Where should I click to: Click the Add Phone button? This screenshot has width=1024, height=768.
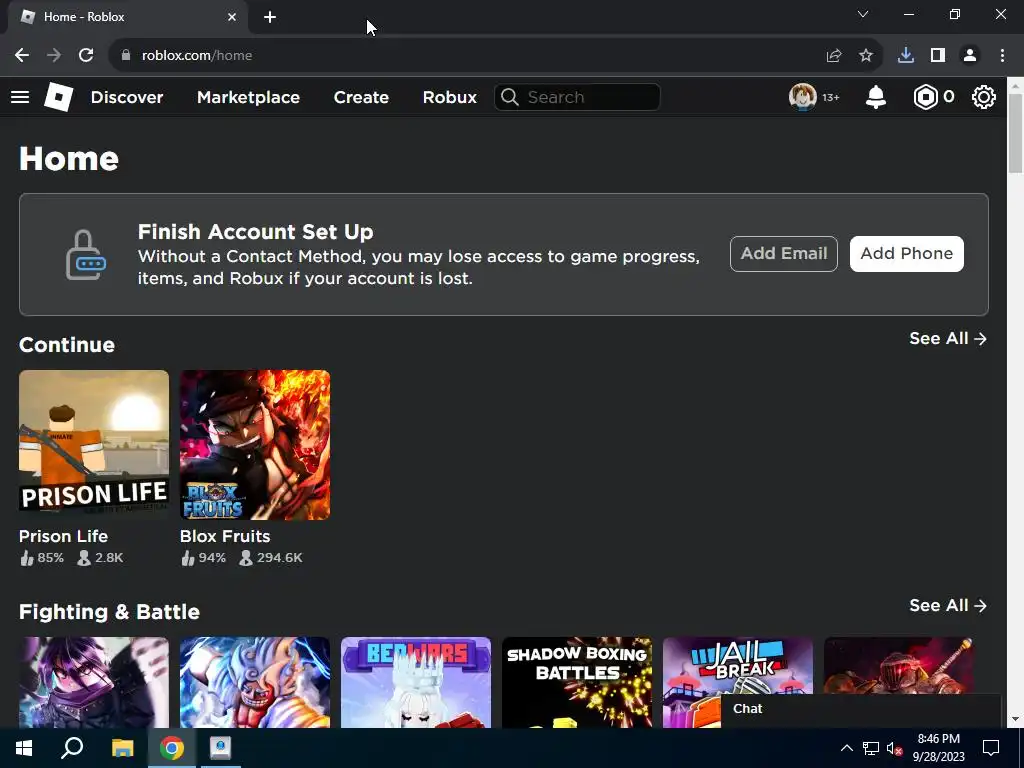tap(906, 253)
